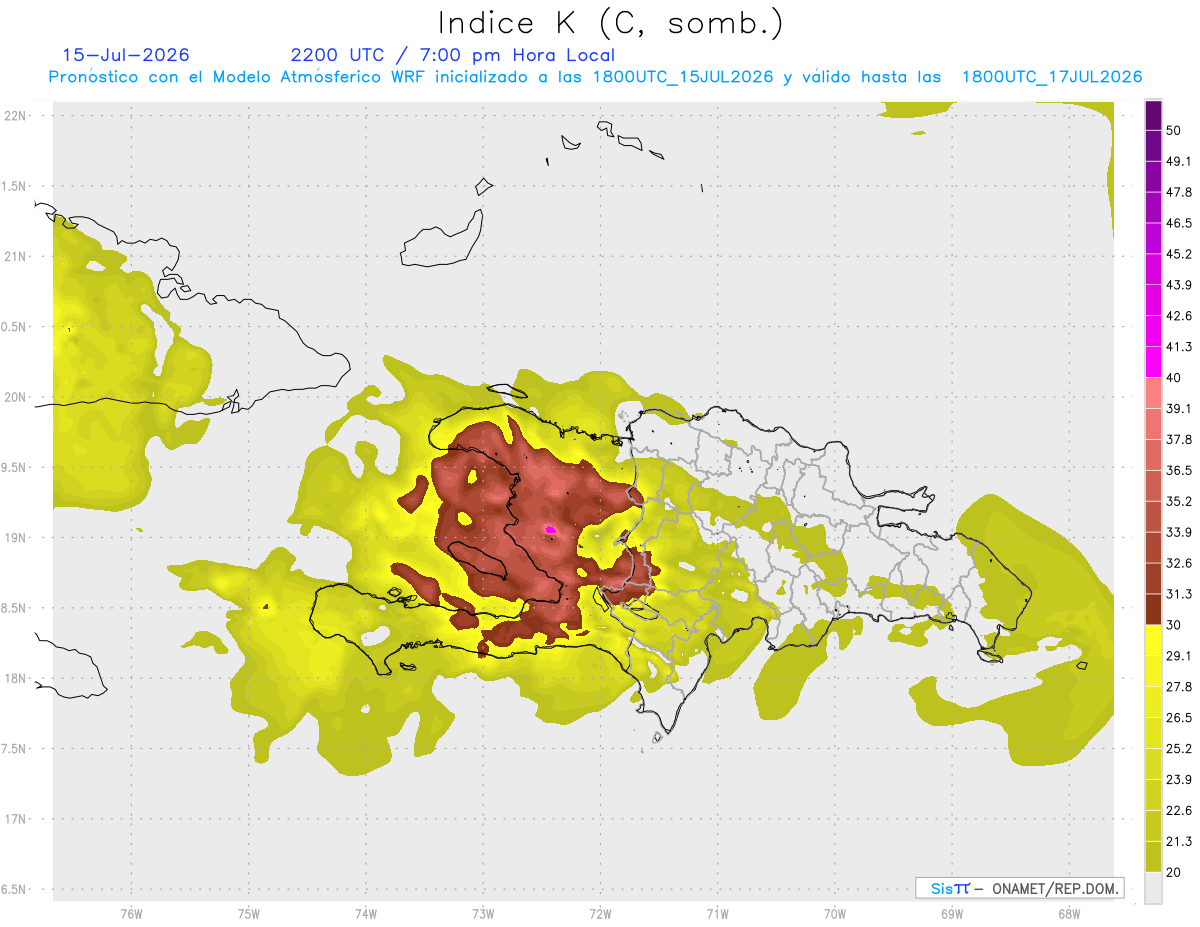Click the colorbar label "39.1"
Screen dimensions: 1200x927
[x=1179, y=409]
